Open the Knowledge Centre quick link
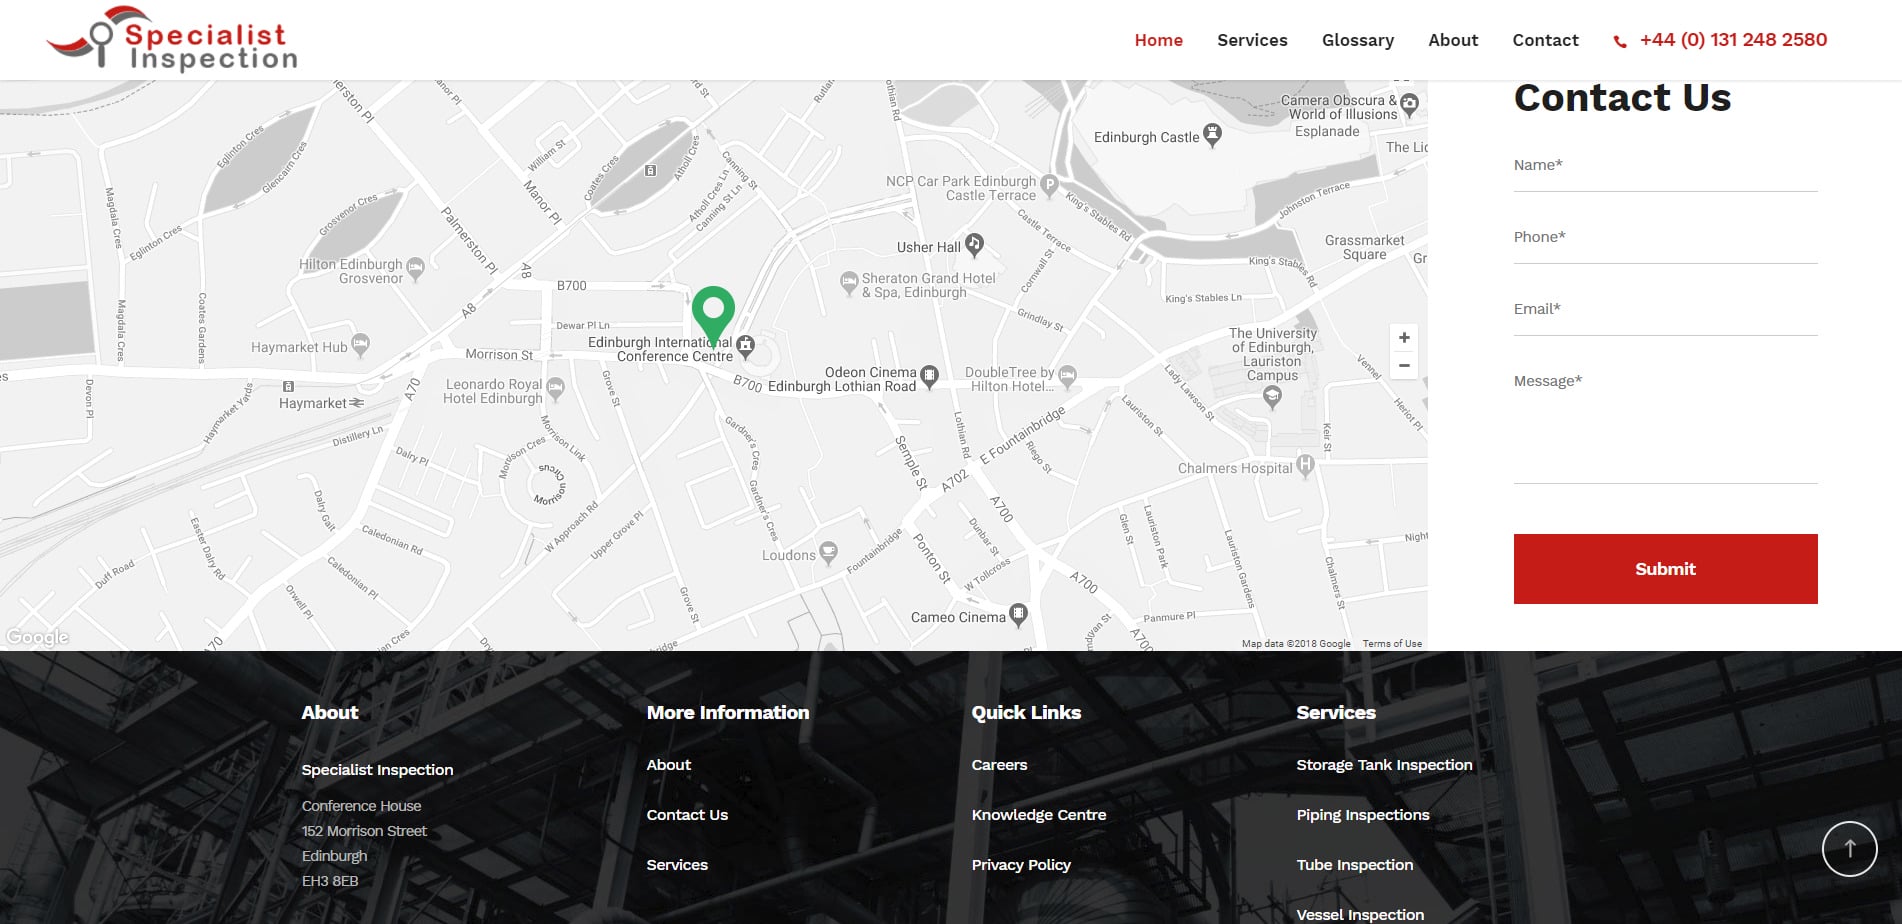Screen dimensions: 1902x924 click(1039, 815)
